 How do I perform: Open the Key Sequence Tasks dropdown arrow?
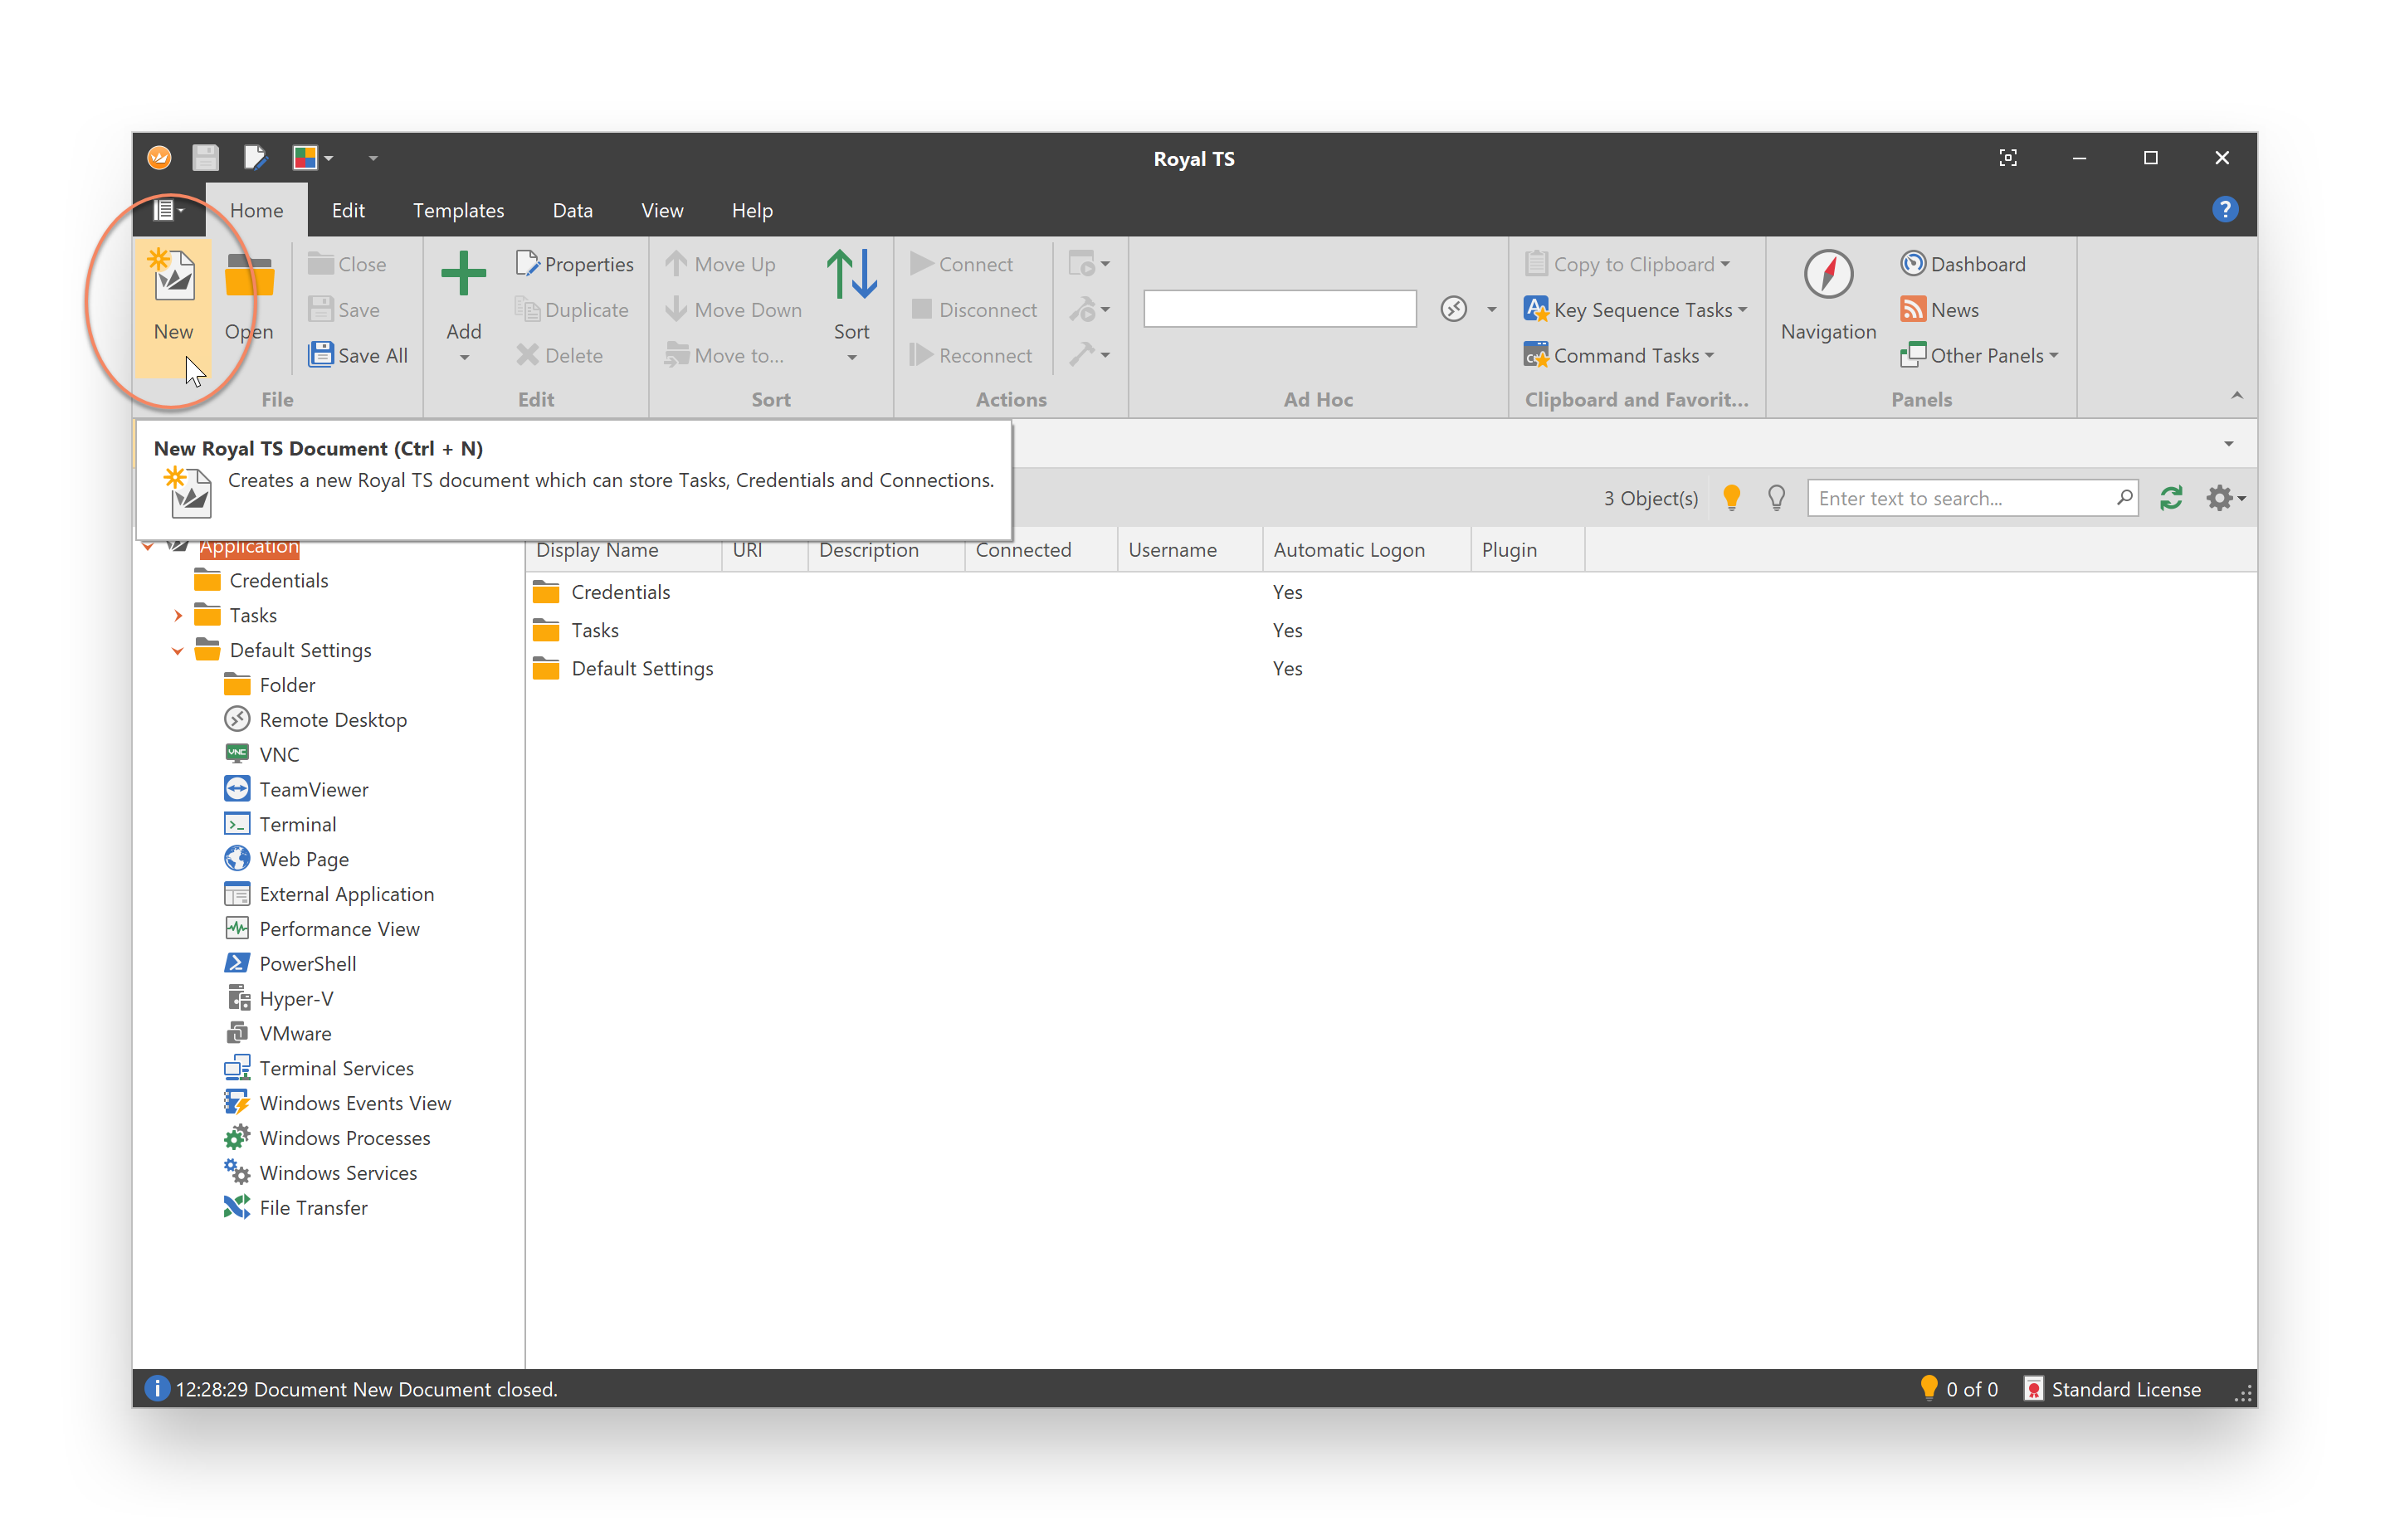(1743, 310)
